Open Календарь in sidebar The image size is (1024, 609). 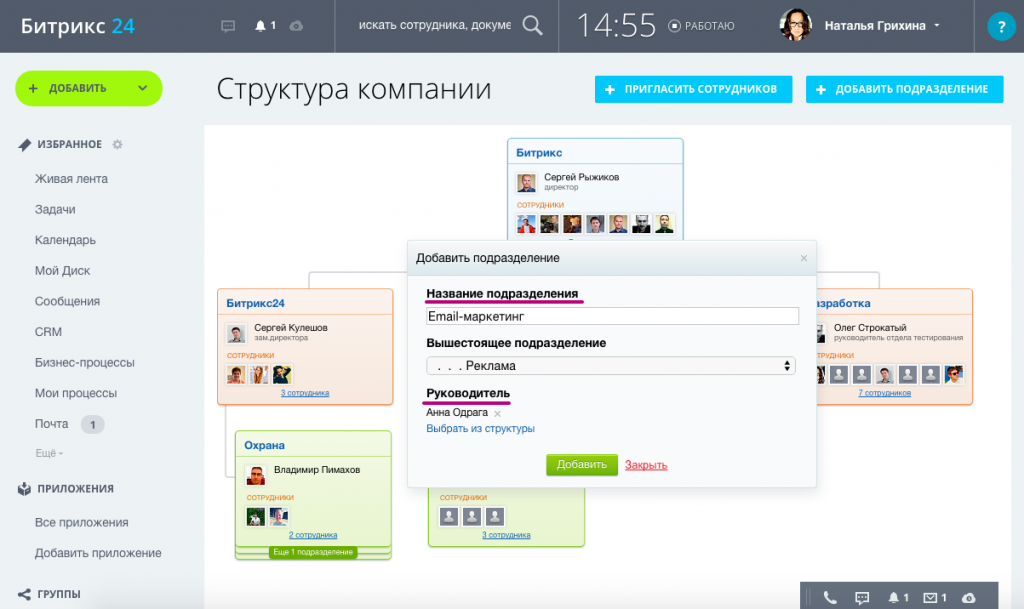[x=65, y=240]
